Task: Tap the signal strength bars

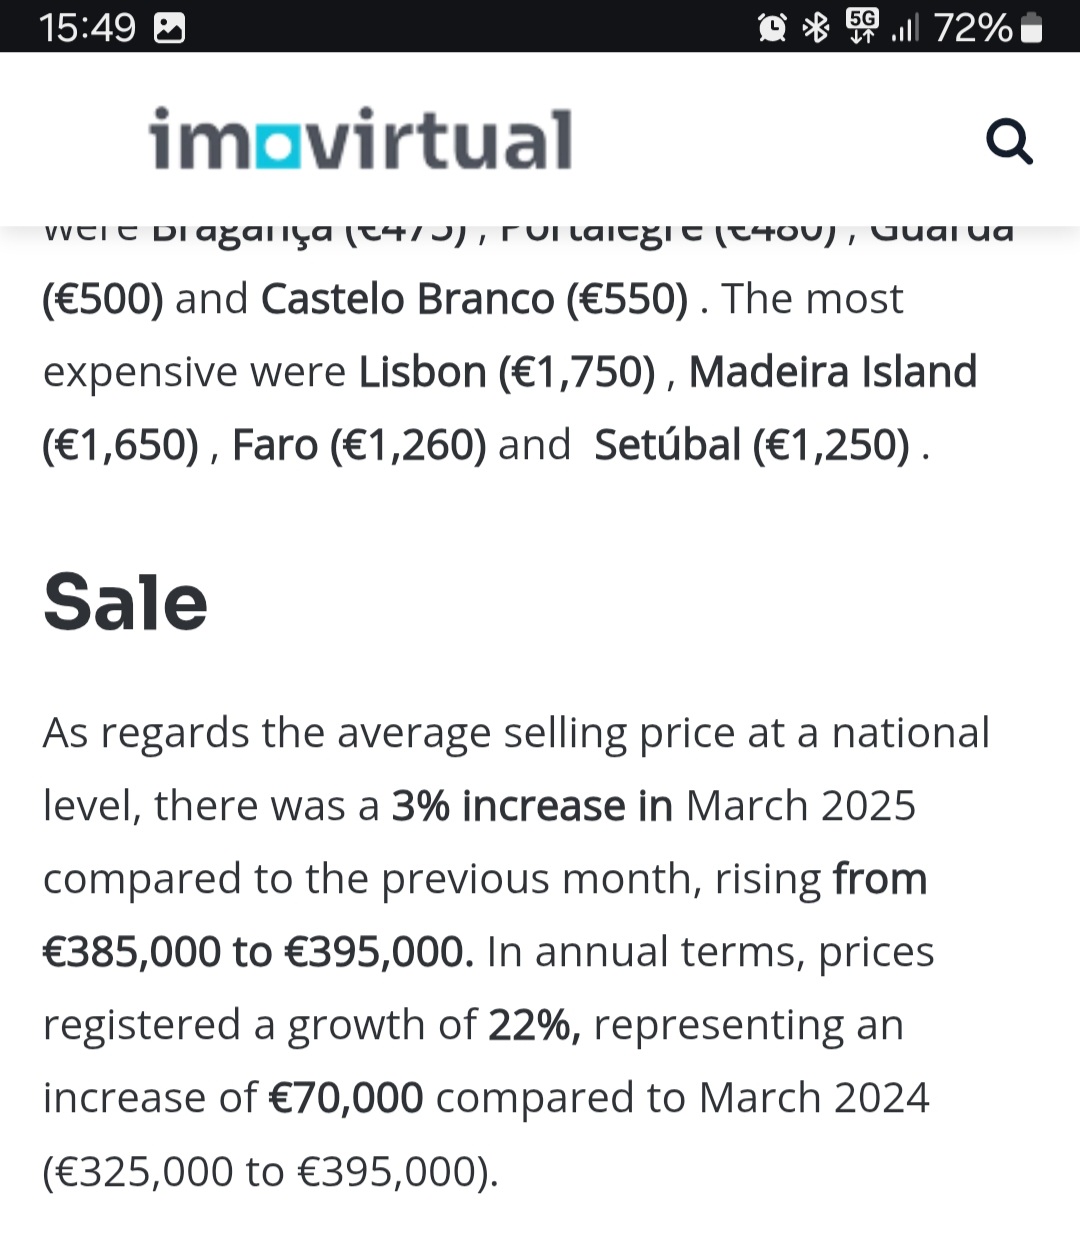Action: (904, 28)
